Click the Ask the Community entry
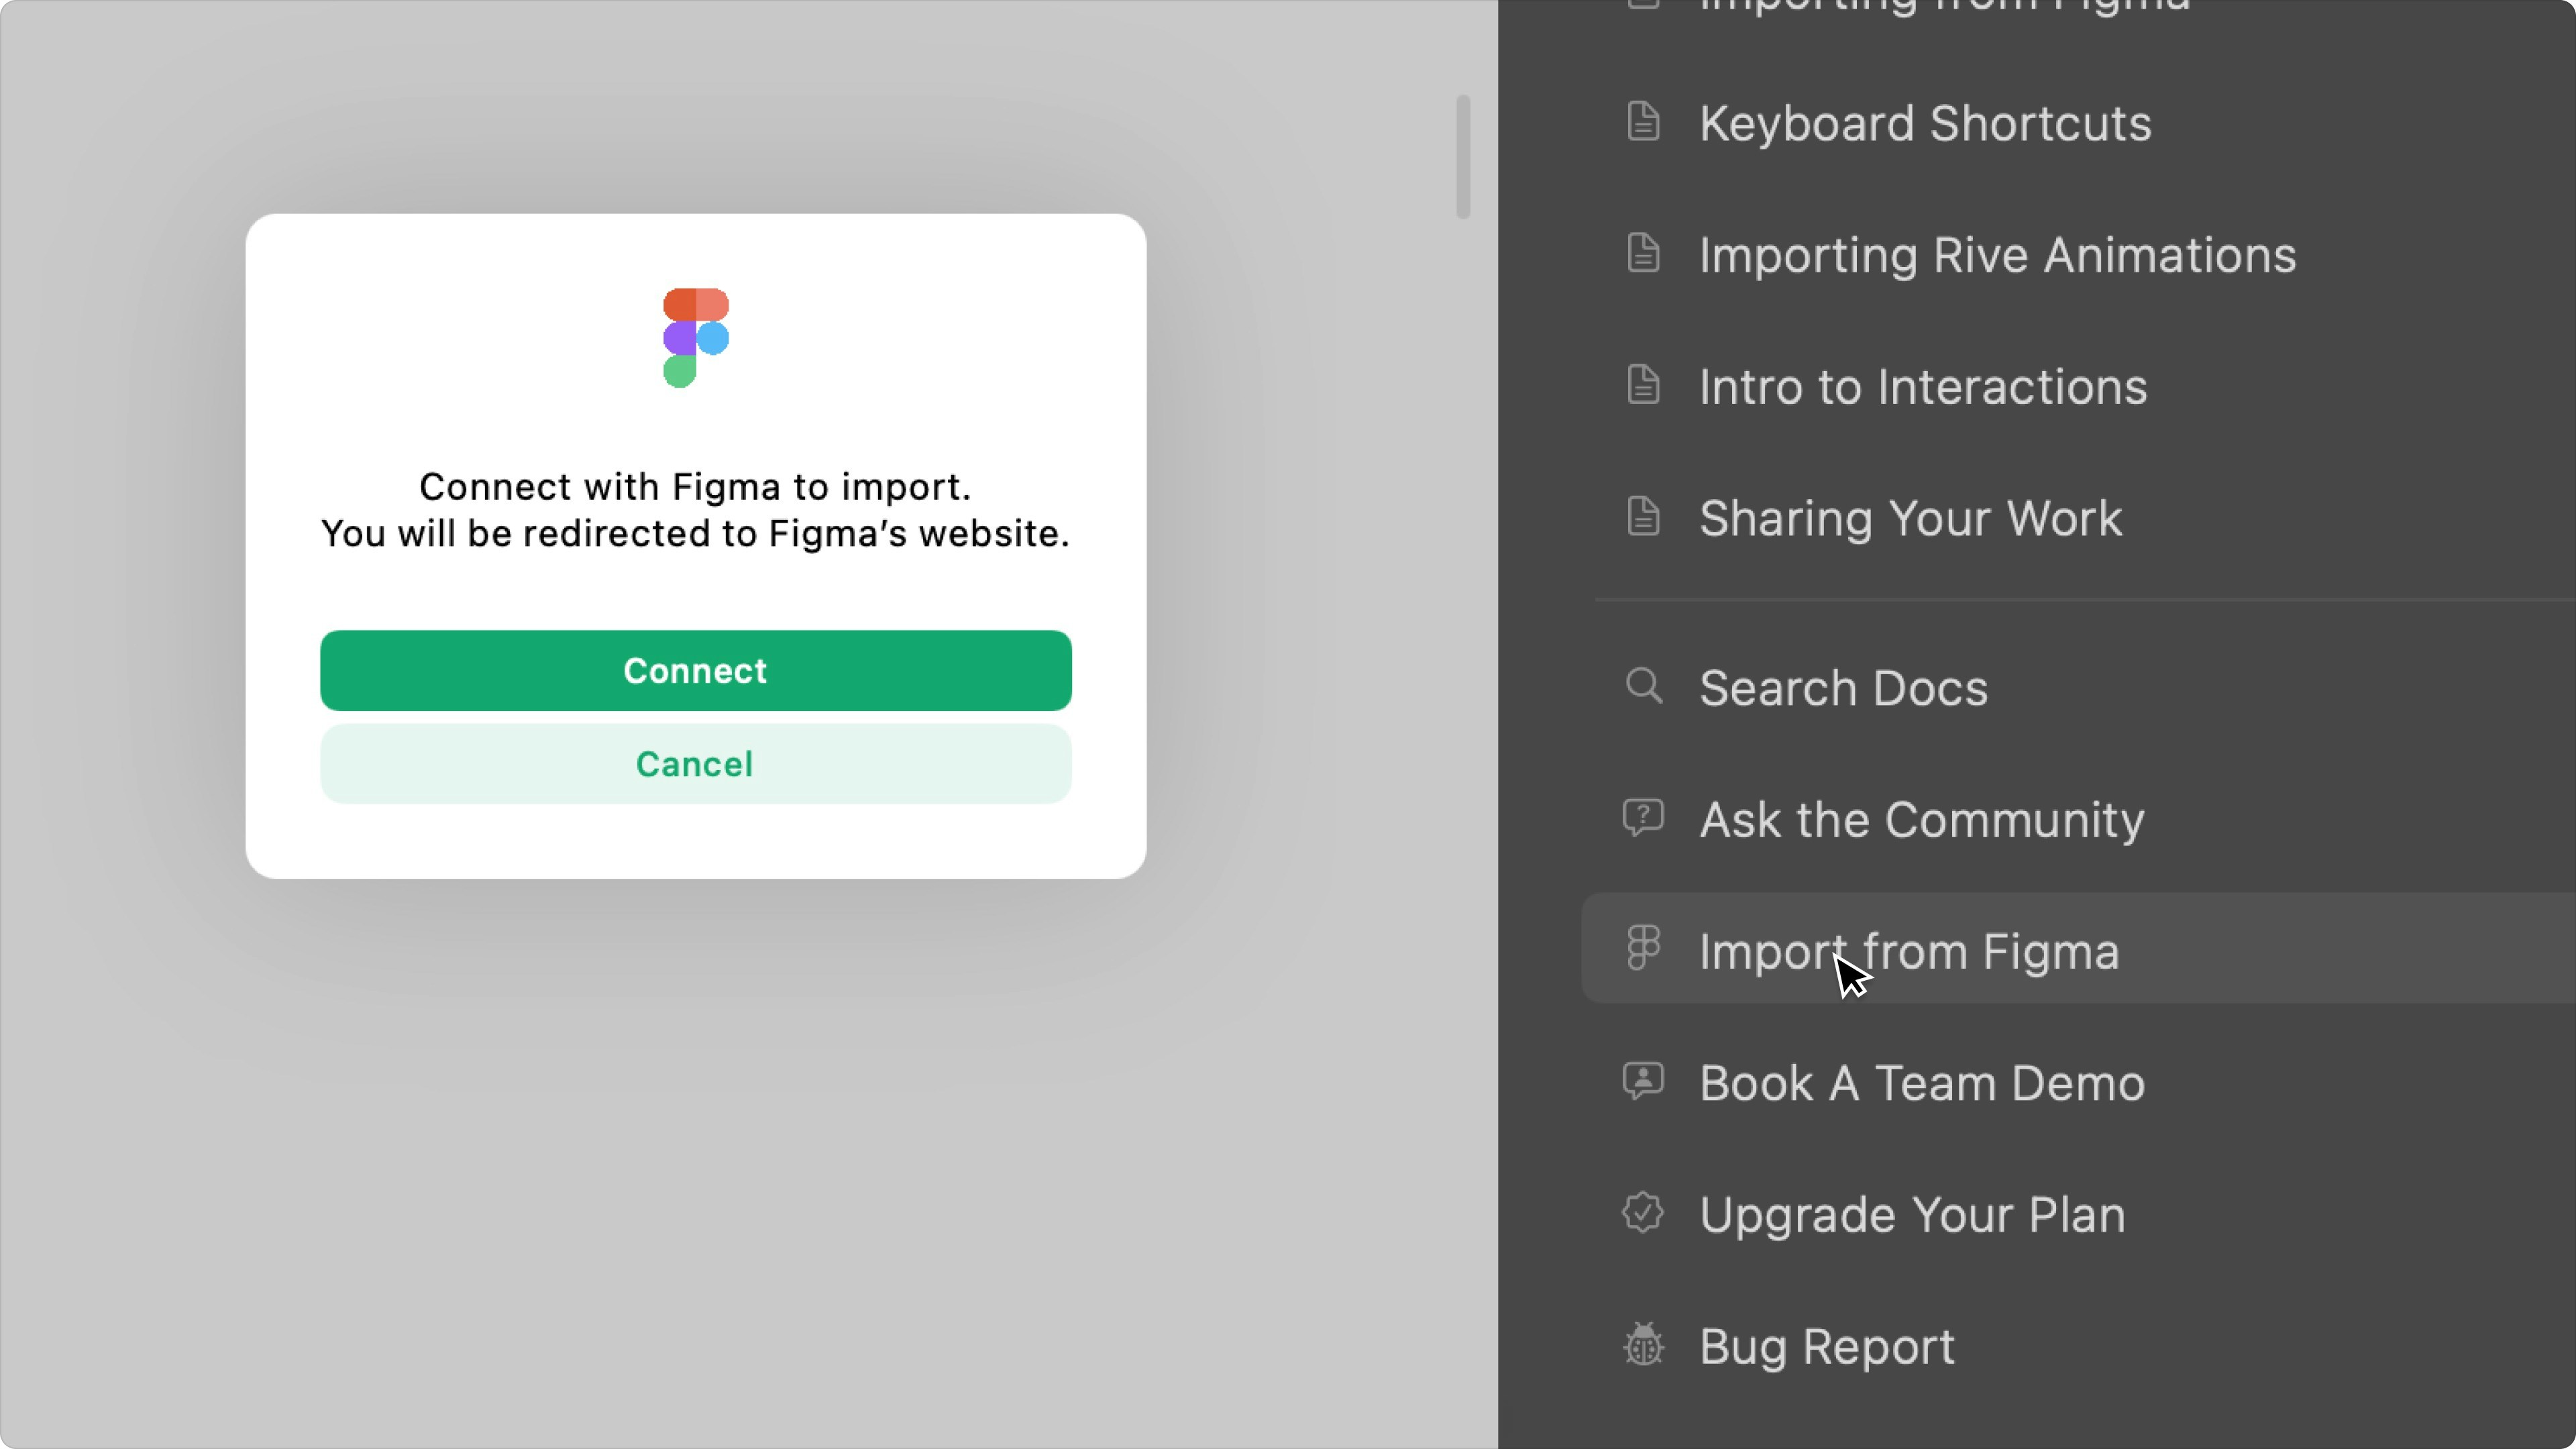 coord(1921,819)
